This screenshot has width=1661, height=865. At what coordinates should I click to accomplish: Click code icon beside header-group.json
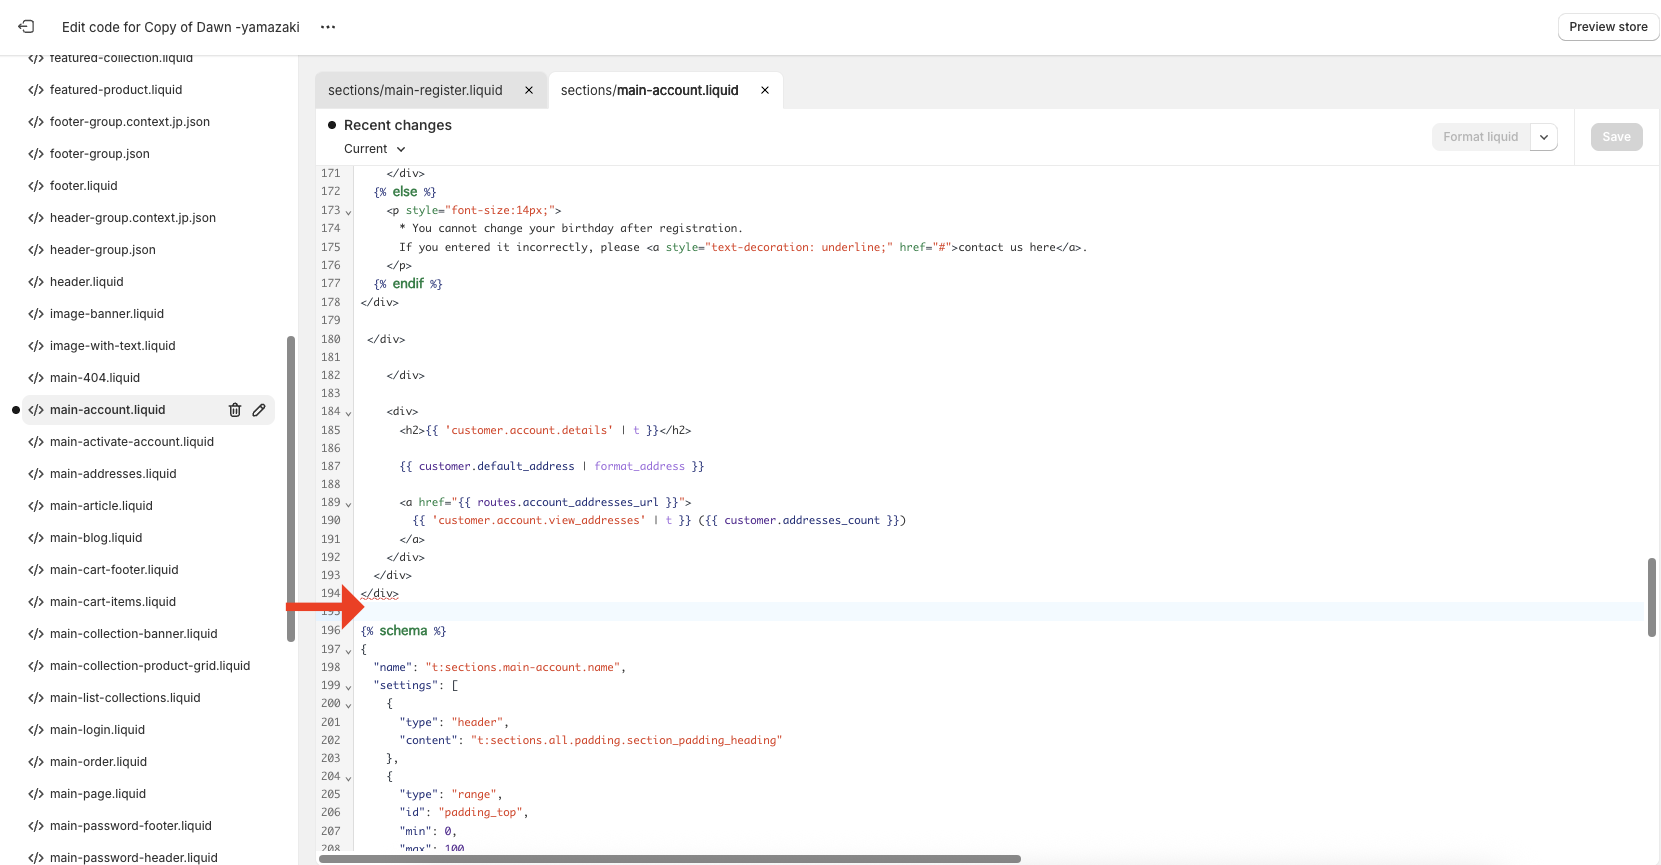pos(36,250)
